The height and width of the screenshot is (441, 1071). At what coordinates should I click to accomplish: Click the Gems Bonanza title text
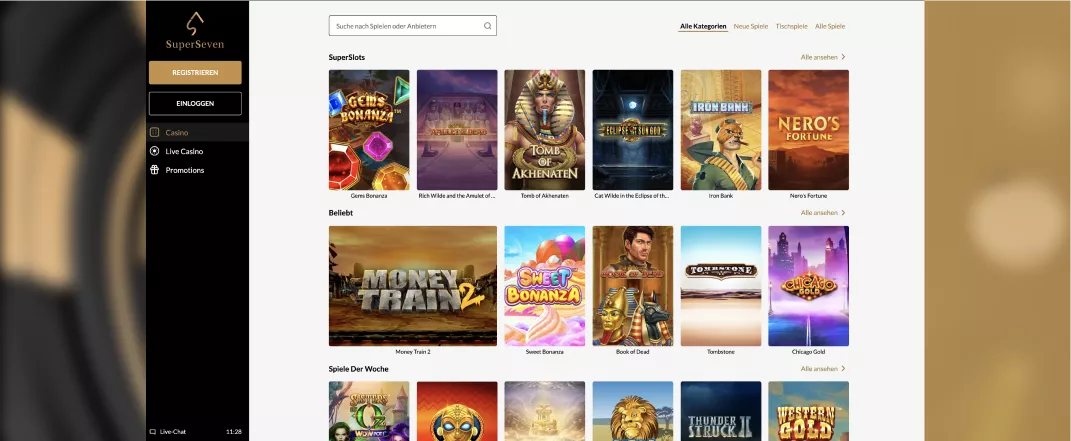pyautogui.click(x=369, y=196)
